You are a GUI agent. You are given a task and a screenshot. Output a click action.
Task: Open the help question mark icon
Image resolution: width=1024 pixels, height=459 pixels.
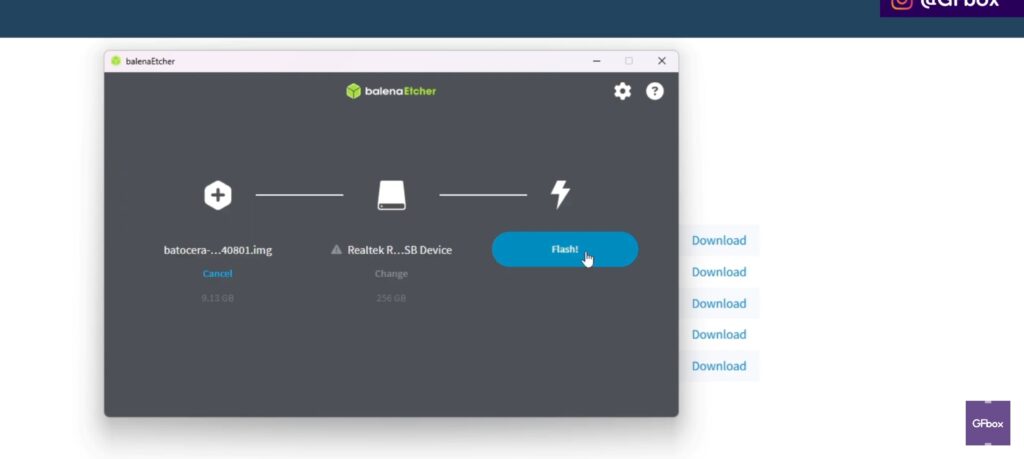[655, 91]
